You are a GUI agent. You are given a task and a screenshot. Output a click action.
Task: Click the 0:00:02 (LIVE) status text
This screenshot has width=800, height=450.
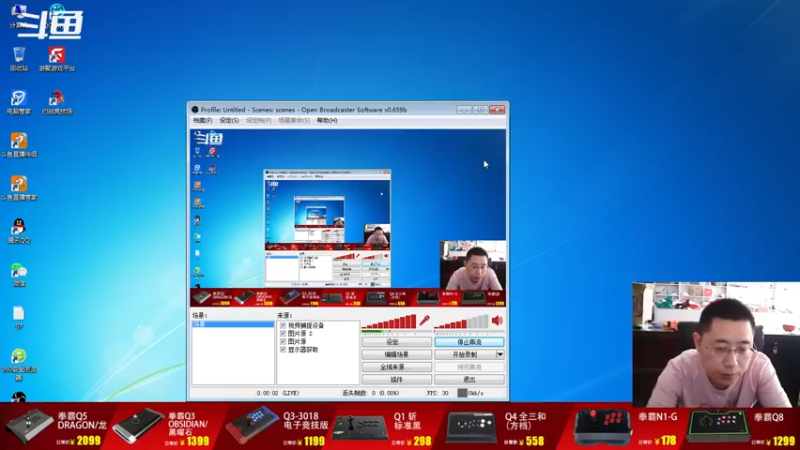coord(278,393)
